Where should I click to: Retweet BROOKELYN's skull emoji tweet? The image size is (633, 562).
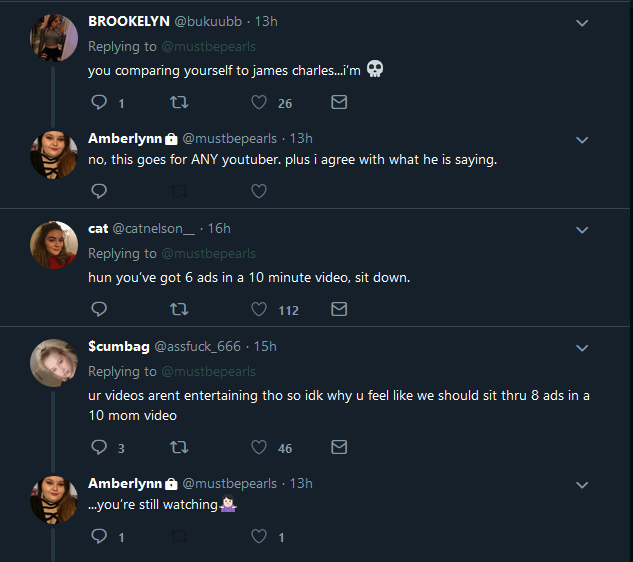179,102
